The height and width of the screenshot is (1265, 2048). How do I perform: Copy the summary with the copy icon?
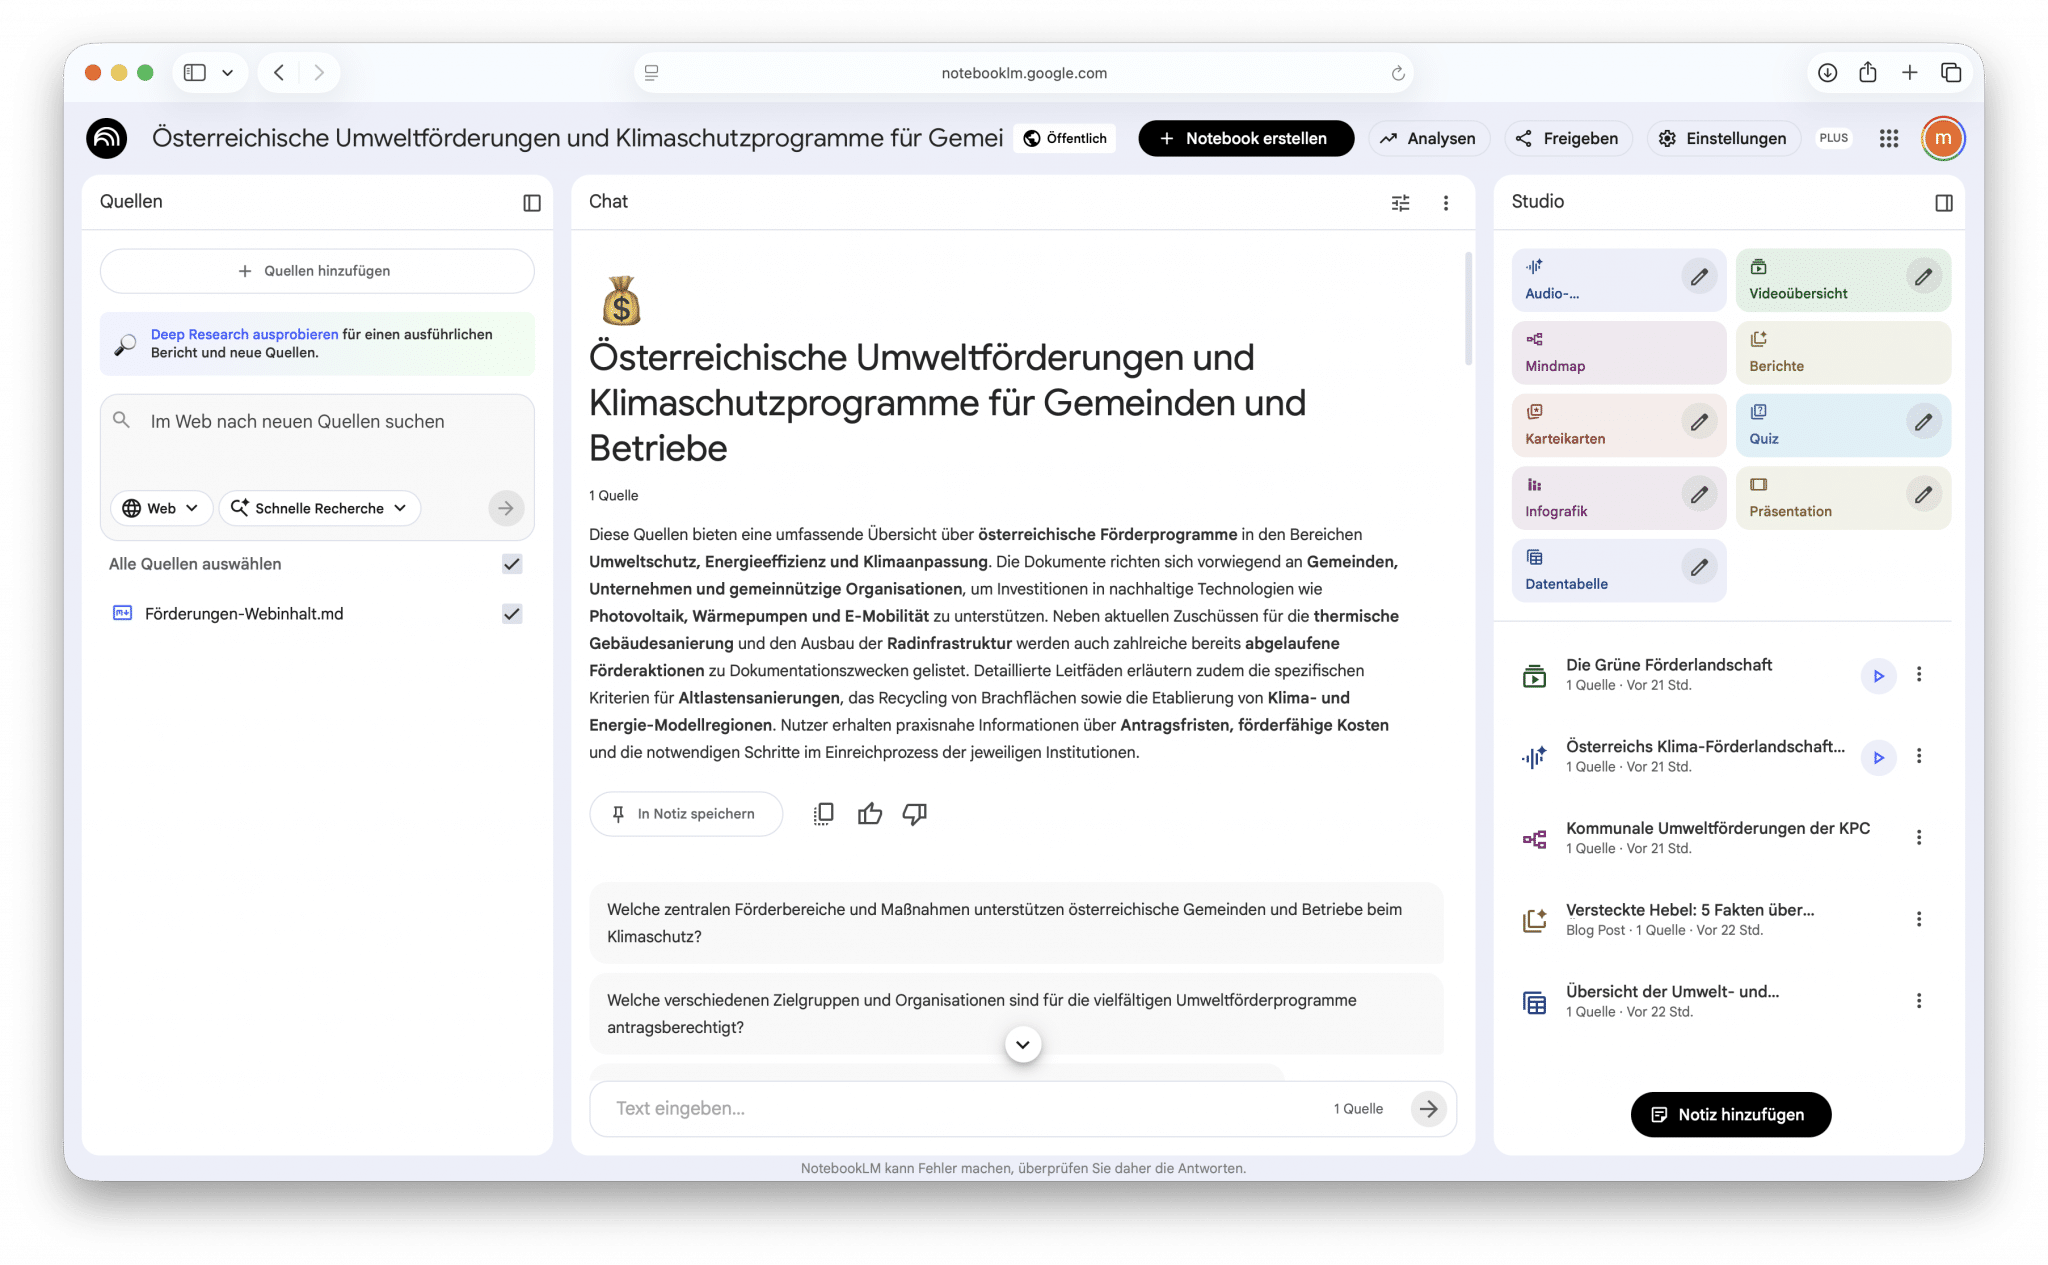(823, 814)
